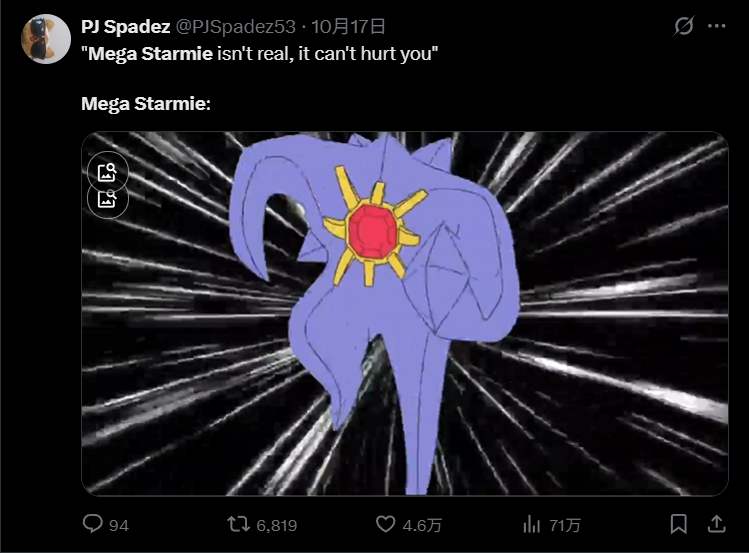Open the tweet's 10月17日 timestamp link
749x553 pixels.
pos(348,27)
